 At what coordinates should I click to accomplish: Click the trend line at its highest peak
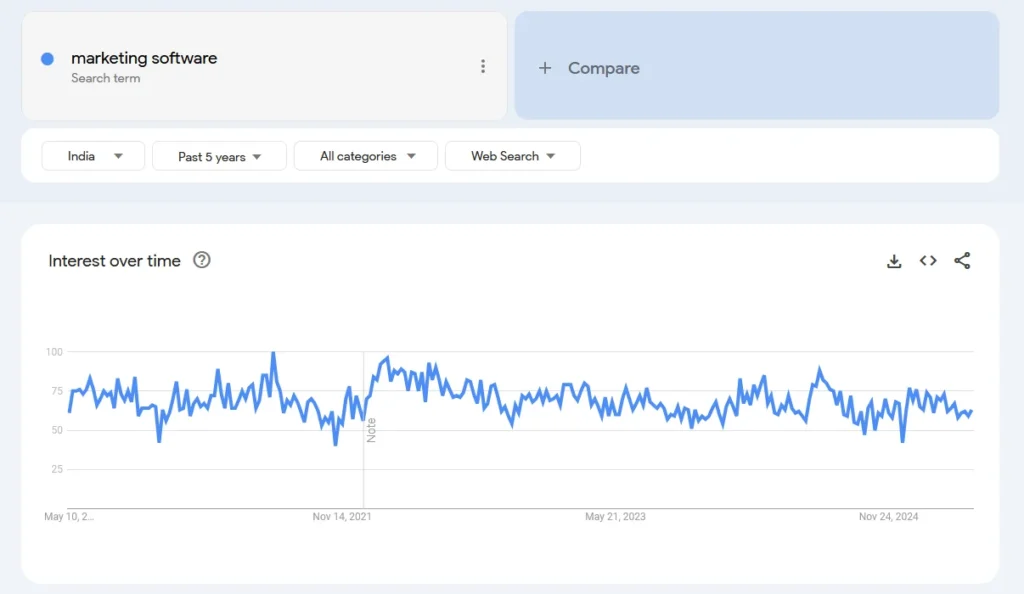pyautogui.click(x=273, y=352)
